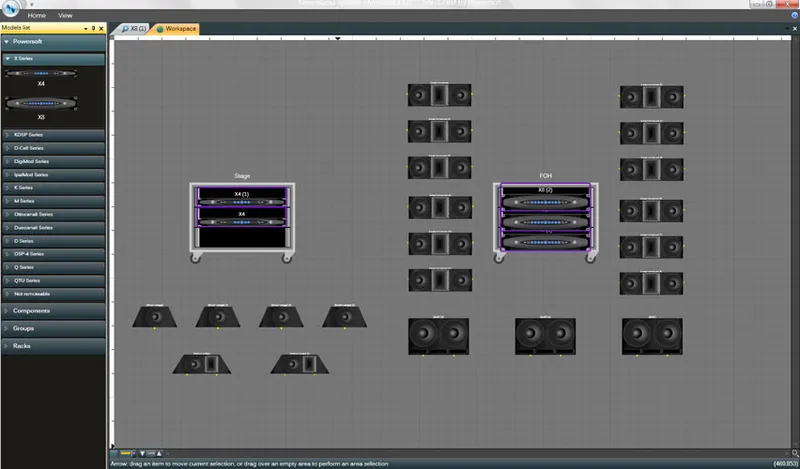Select the third speaker of right line array
This screenshot has width=800, height=469.
pyautogui.click(x=652, y=169)
